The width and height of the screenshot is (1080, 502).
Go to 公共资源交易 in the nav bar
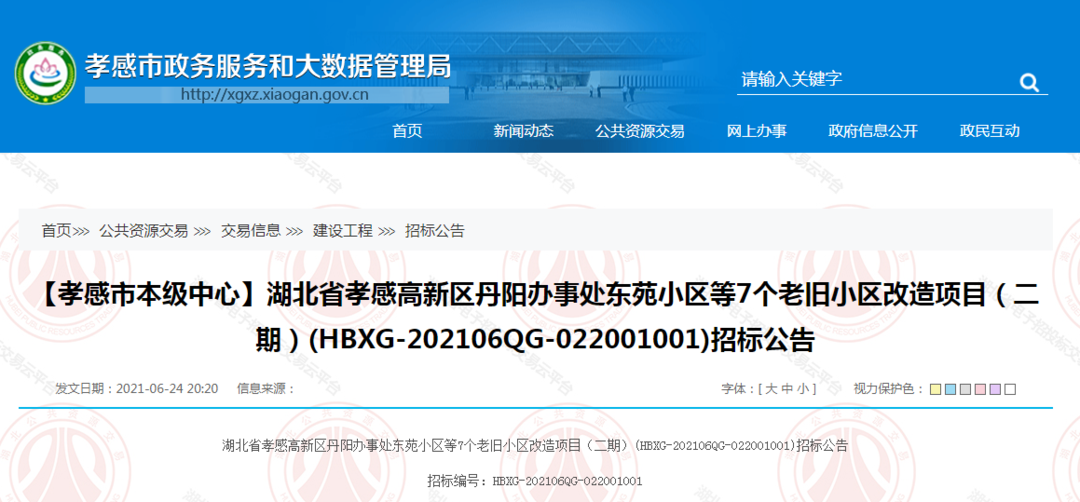[x=640, y=131]
